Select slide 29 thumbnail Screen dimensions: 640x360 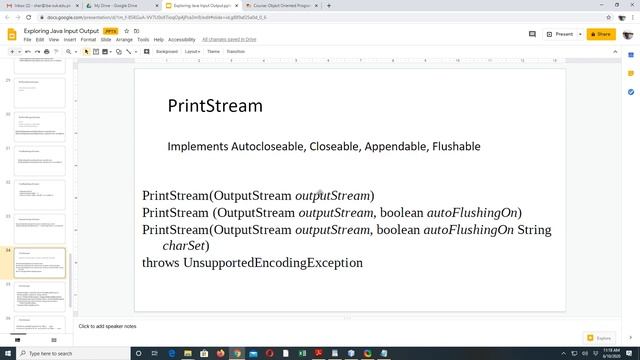coord(40,93)
